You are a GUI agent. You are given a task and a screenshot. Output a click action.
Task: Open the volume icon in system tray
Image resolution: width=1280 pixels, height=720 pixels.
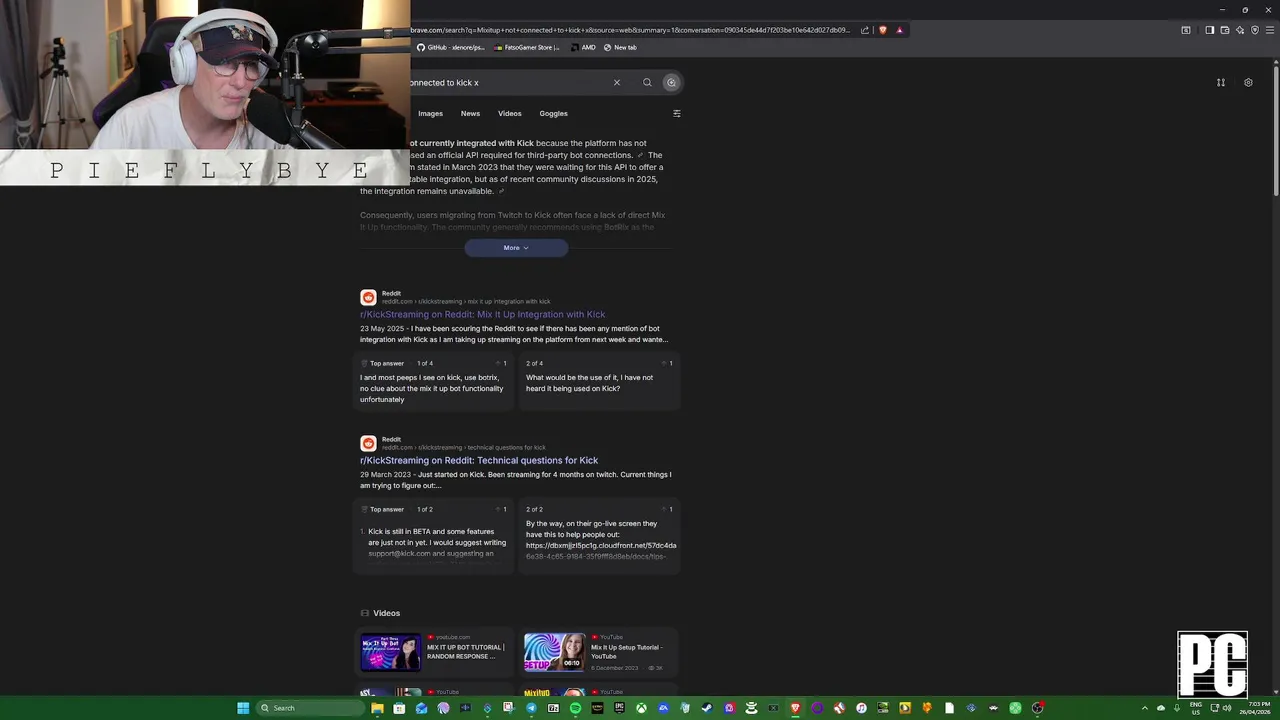pos(1227,708)
